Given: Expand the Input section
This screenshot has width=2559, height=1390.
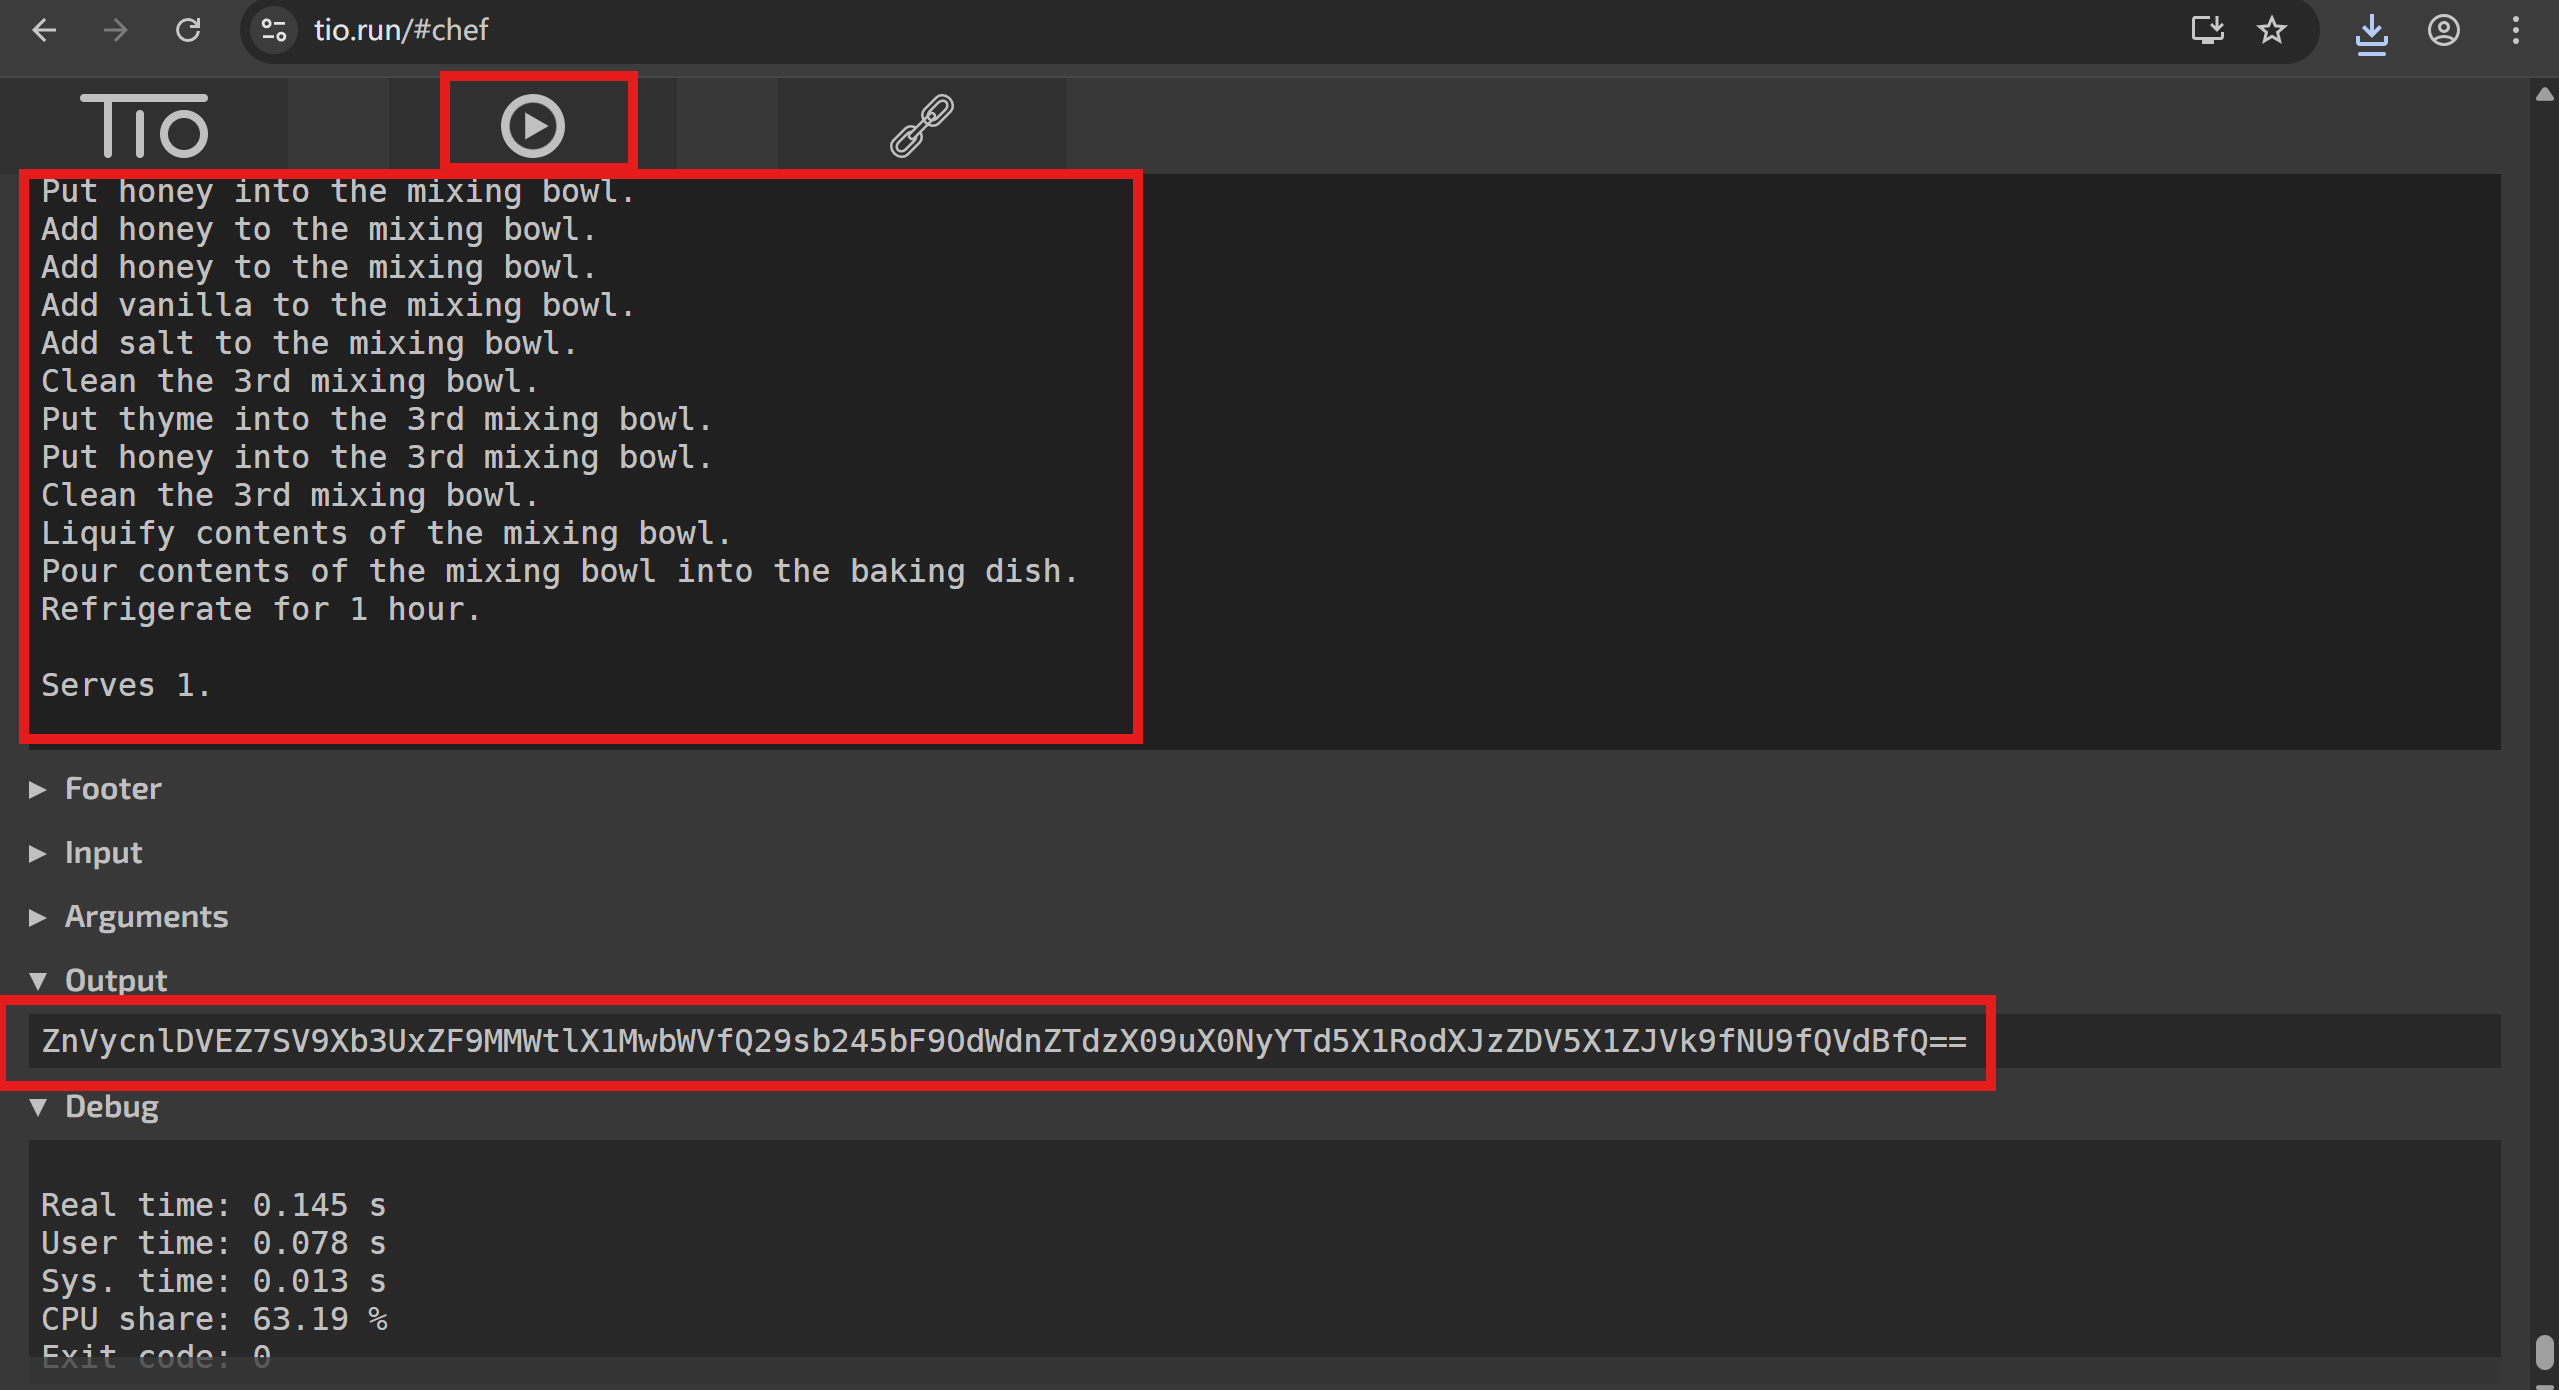Looking at the screenshot, I should pyautogui.click(x=86, y=853).
